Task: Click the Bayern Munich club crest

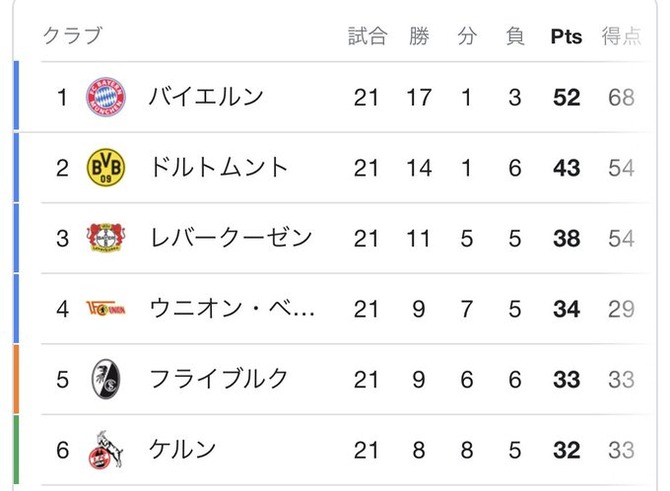Action: 106,97
